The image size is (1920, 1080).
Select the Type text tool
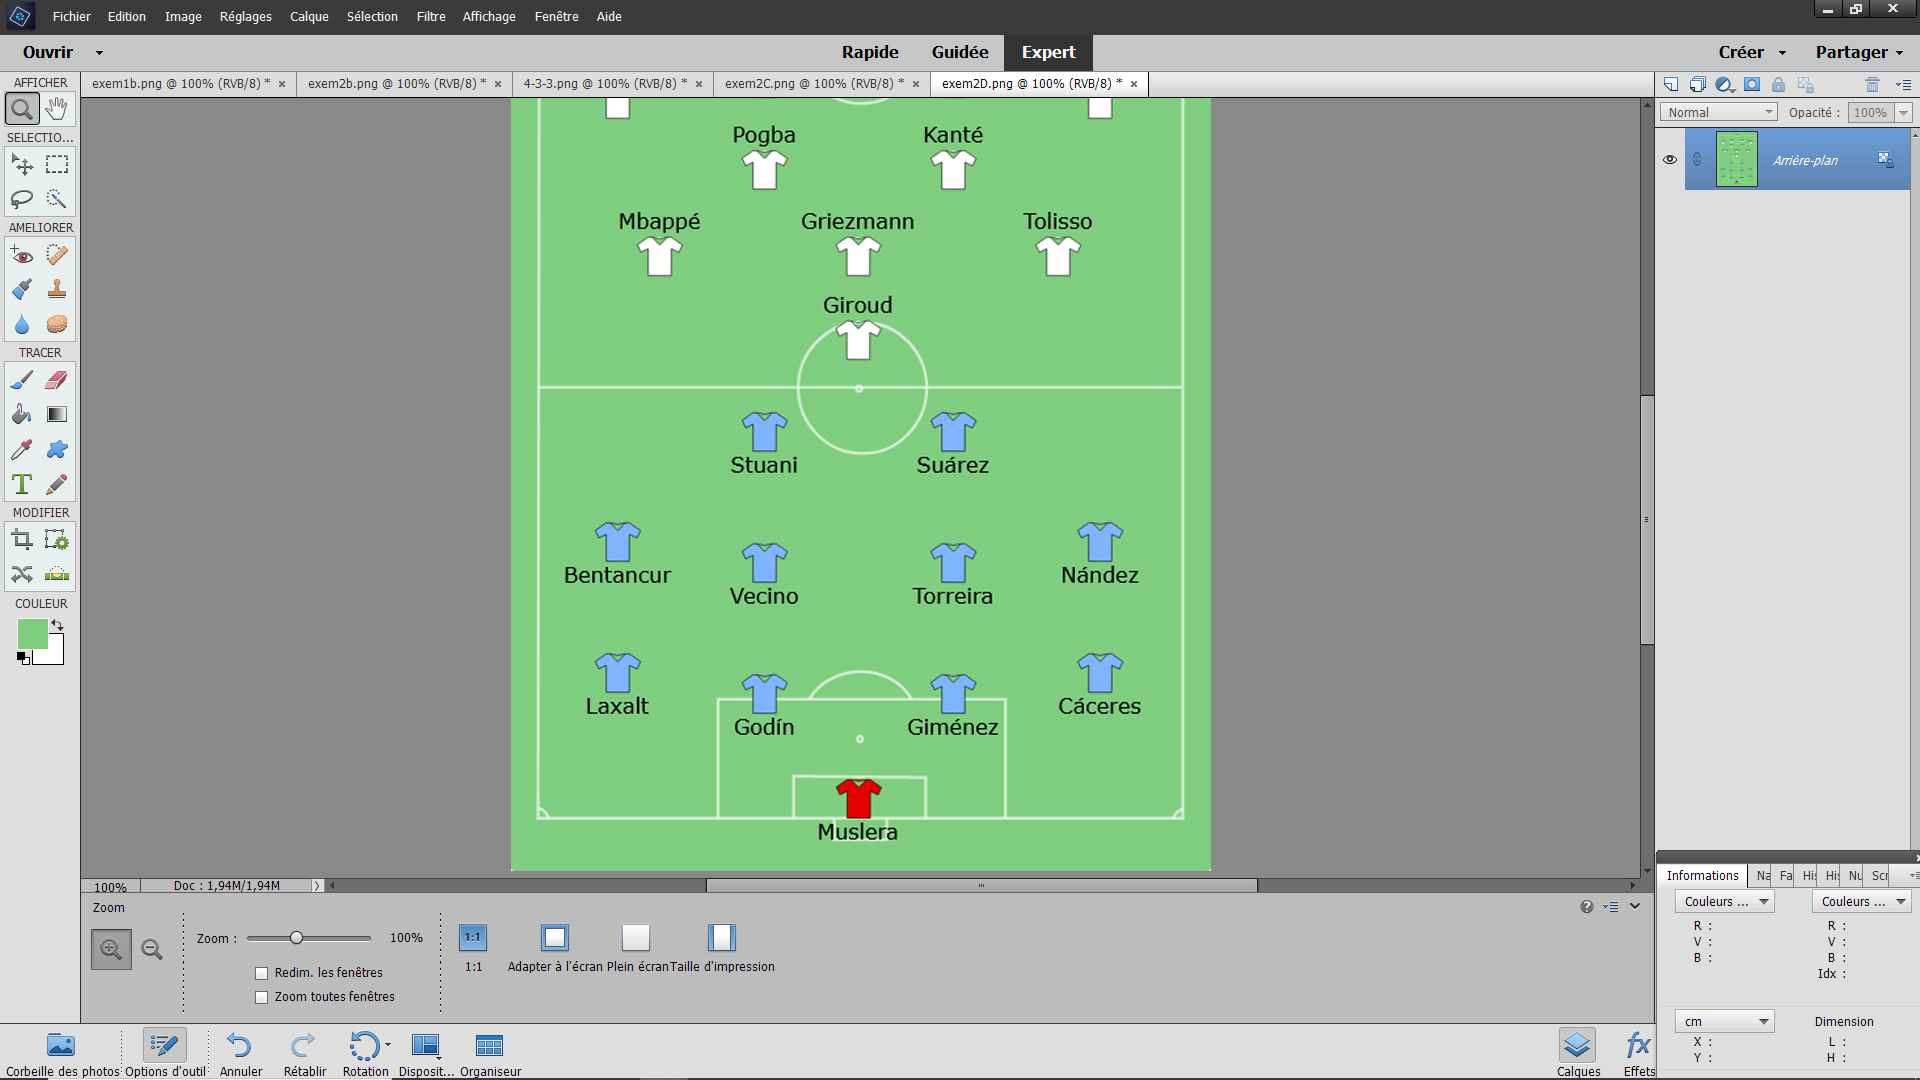pos(22,484)
